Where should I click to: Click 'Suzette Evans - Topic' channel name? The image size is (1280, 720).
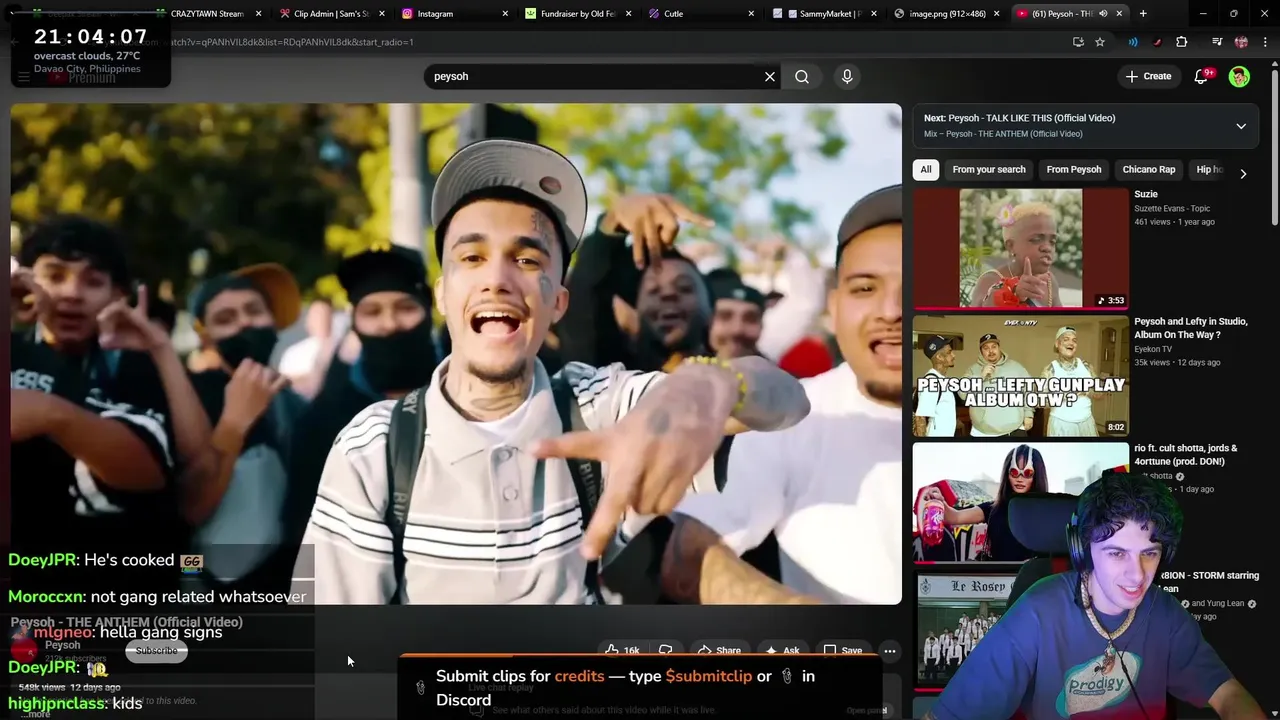1171,209
